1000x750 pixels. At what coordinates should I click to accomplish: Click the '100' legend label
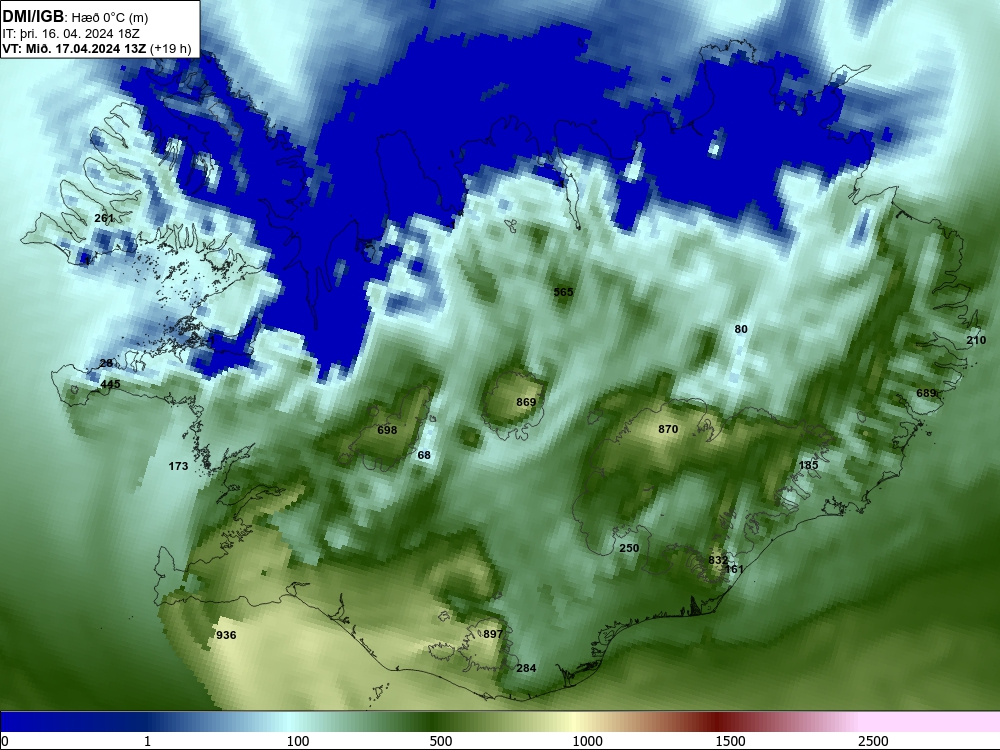pos(298,741)
